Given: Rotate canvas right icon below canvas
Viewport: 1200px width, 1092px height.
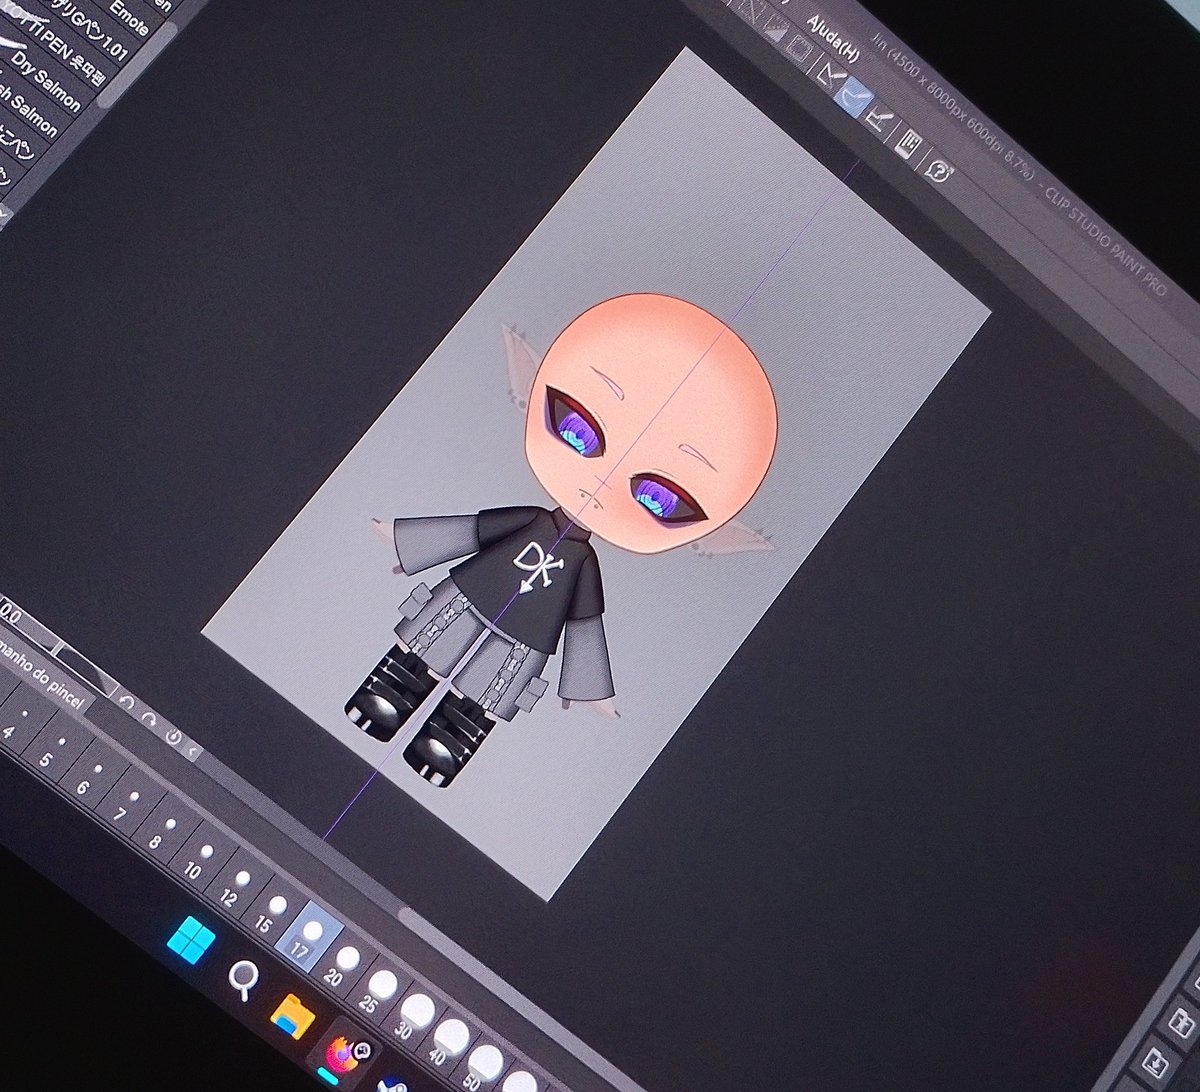Looking at the screenshot, I should tap(148, 718).
